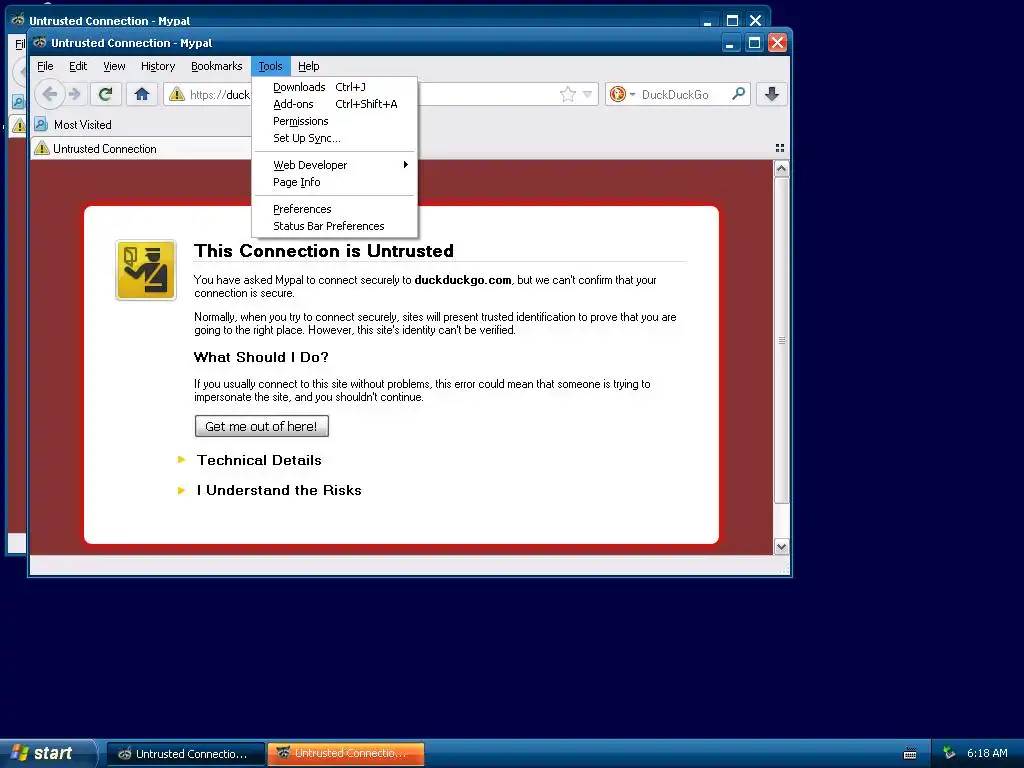Viewport: 1024px width, 768px height.
Task: Bookmark this page with the star icon
Action: pos(568,95)
